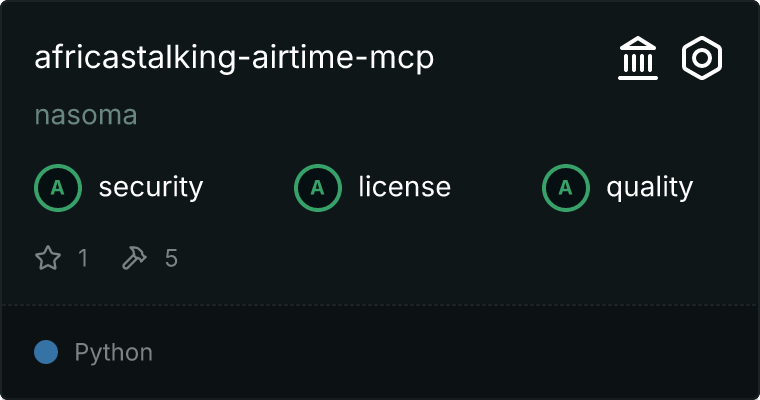This screenshot has height=400, width=760.
Task: Click the Python language label
Action: pos(113,352)
